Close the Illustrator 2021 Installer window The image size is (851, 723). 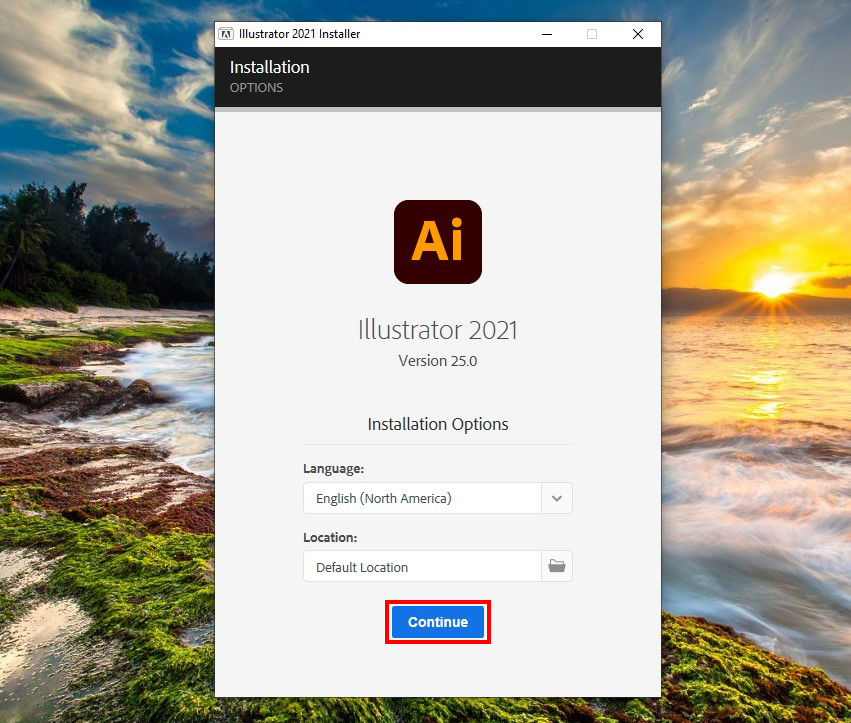coord(637,34)
